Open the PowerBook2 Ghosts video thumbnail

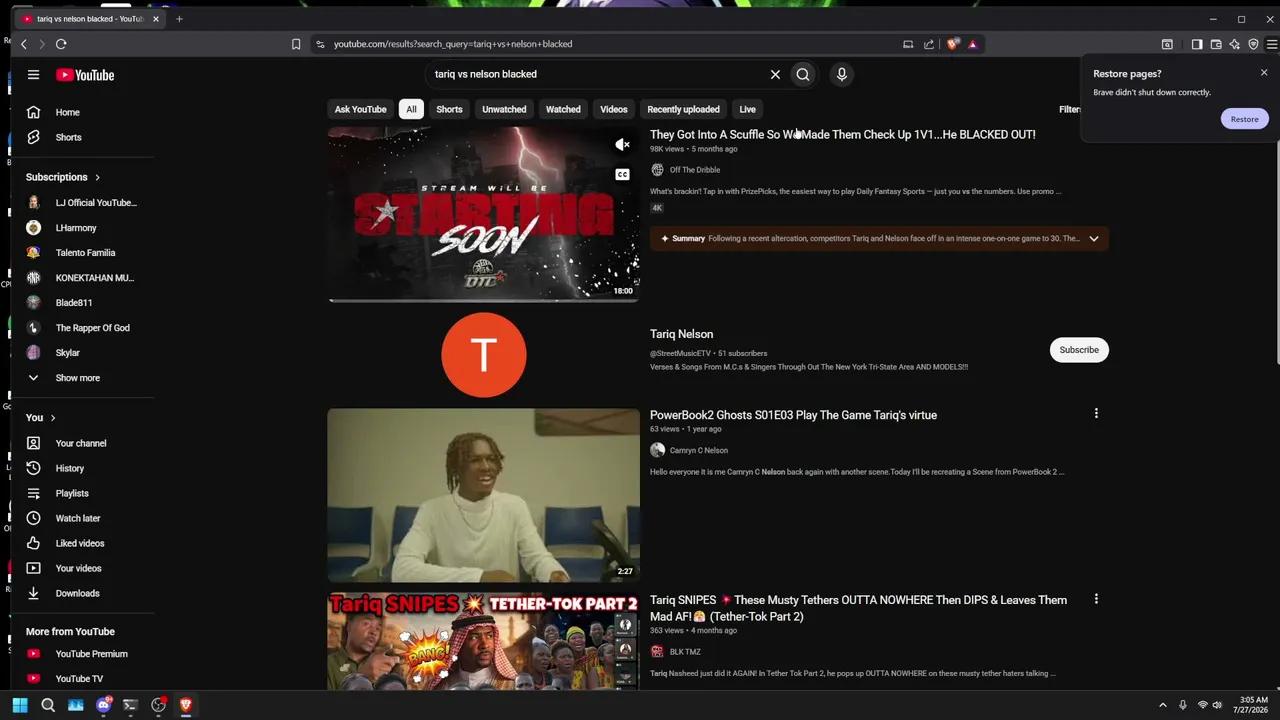483,495
